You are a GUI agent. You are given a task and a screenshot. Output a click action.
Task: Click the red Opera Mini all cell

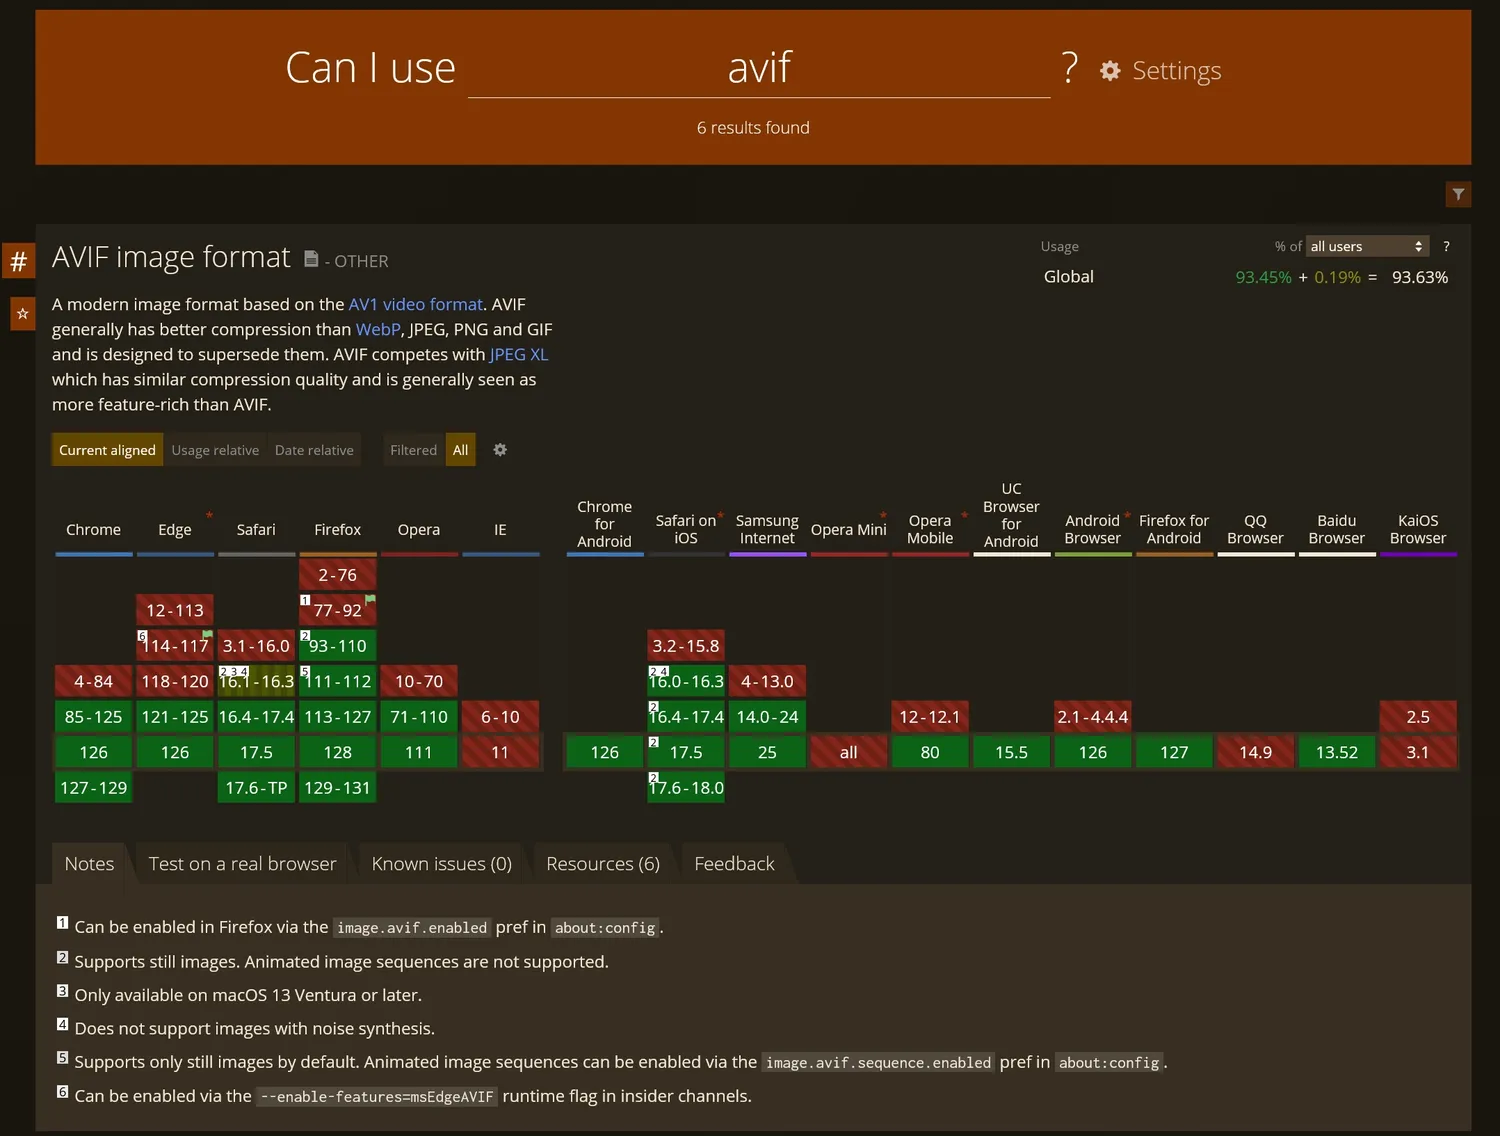848,752
